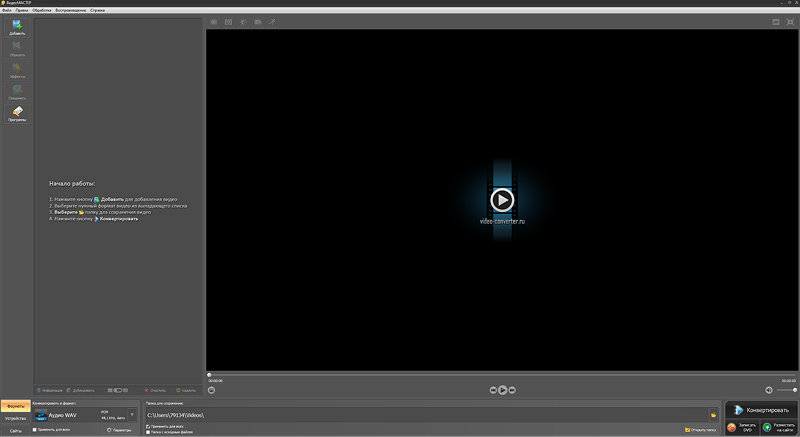Toggle fullscreen preview icon at top right
This screenshot has height=437, width=800.
(x=790, y=22)
